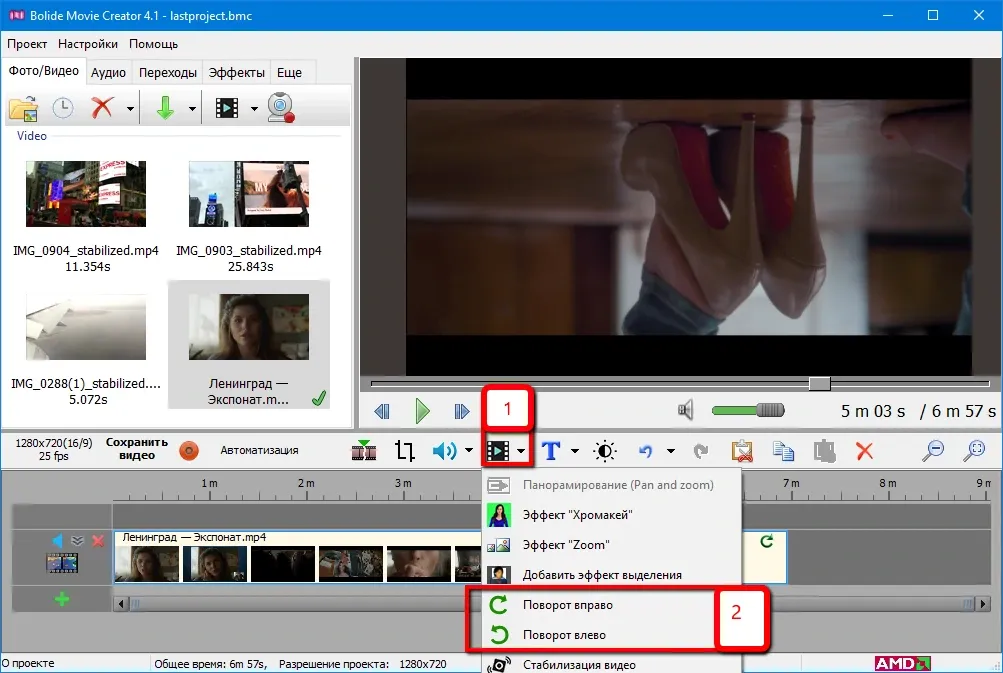Mute the preview speaker icon

coord(685,410)
